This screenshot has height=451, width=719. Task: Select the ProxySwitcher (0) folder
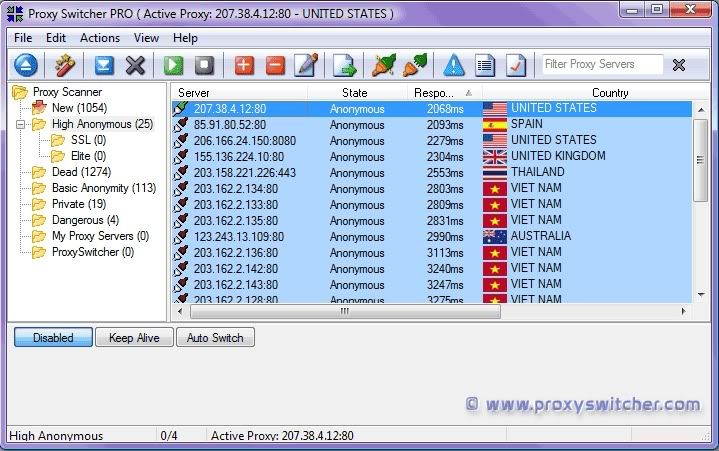pos(93,252)
